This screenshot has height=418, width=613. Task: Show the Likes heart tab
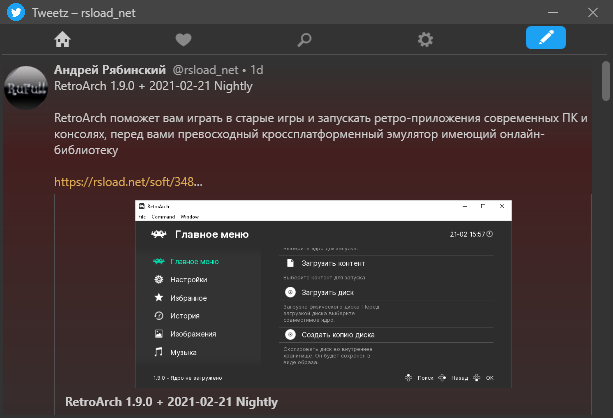183,39
